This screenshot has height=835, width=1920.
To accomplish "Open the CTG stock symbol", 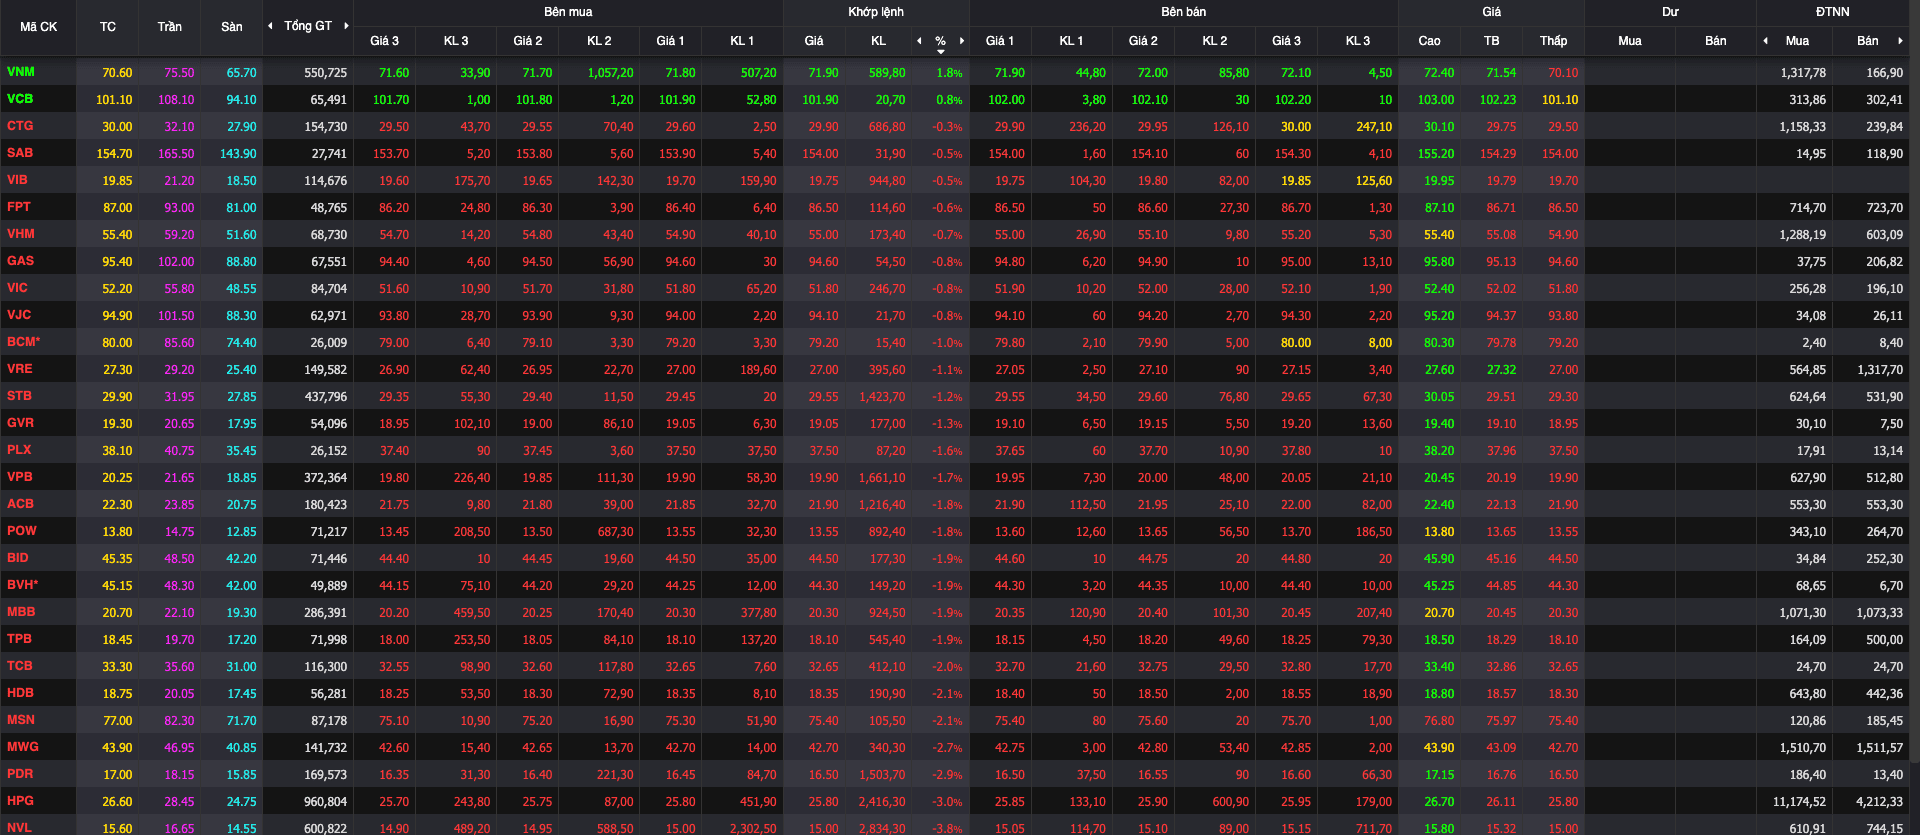I will [20, 126].
